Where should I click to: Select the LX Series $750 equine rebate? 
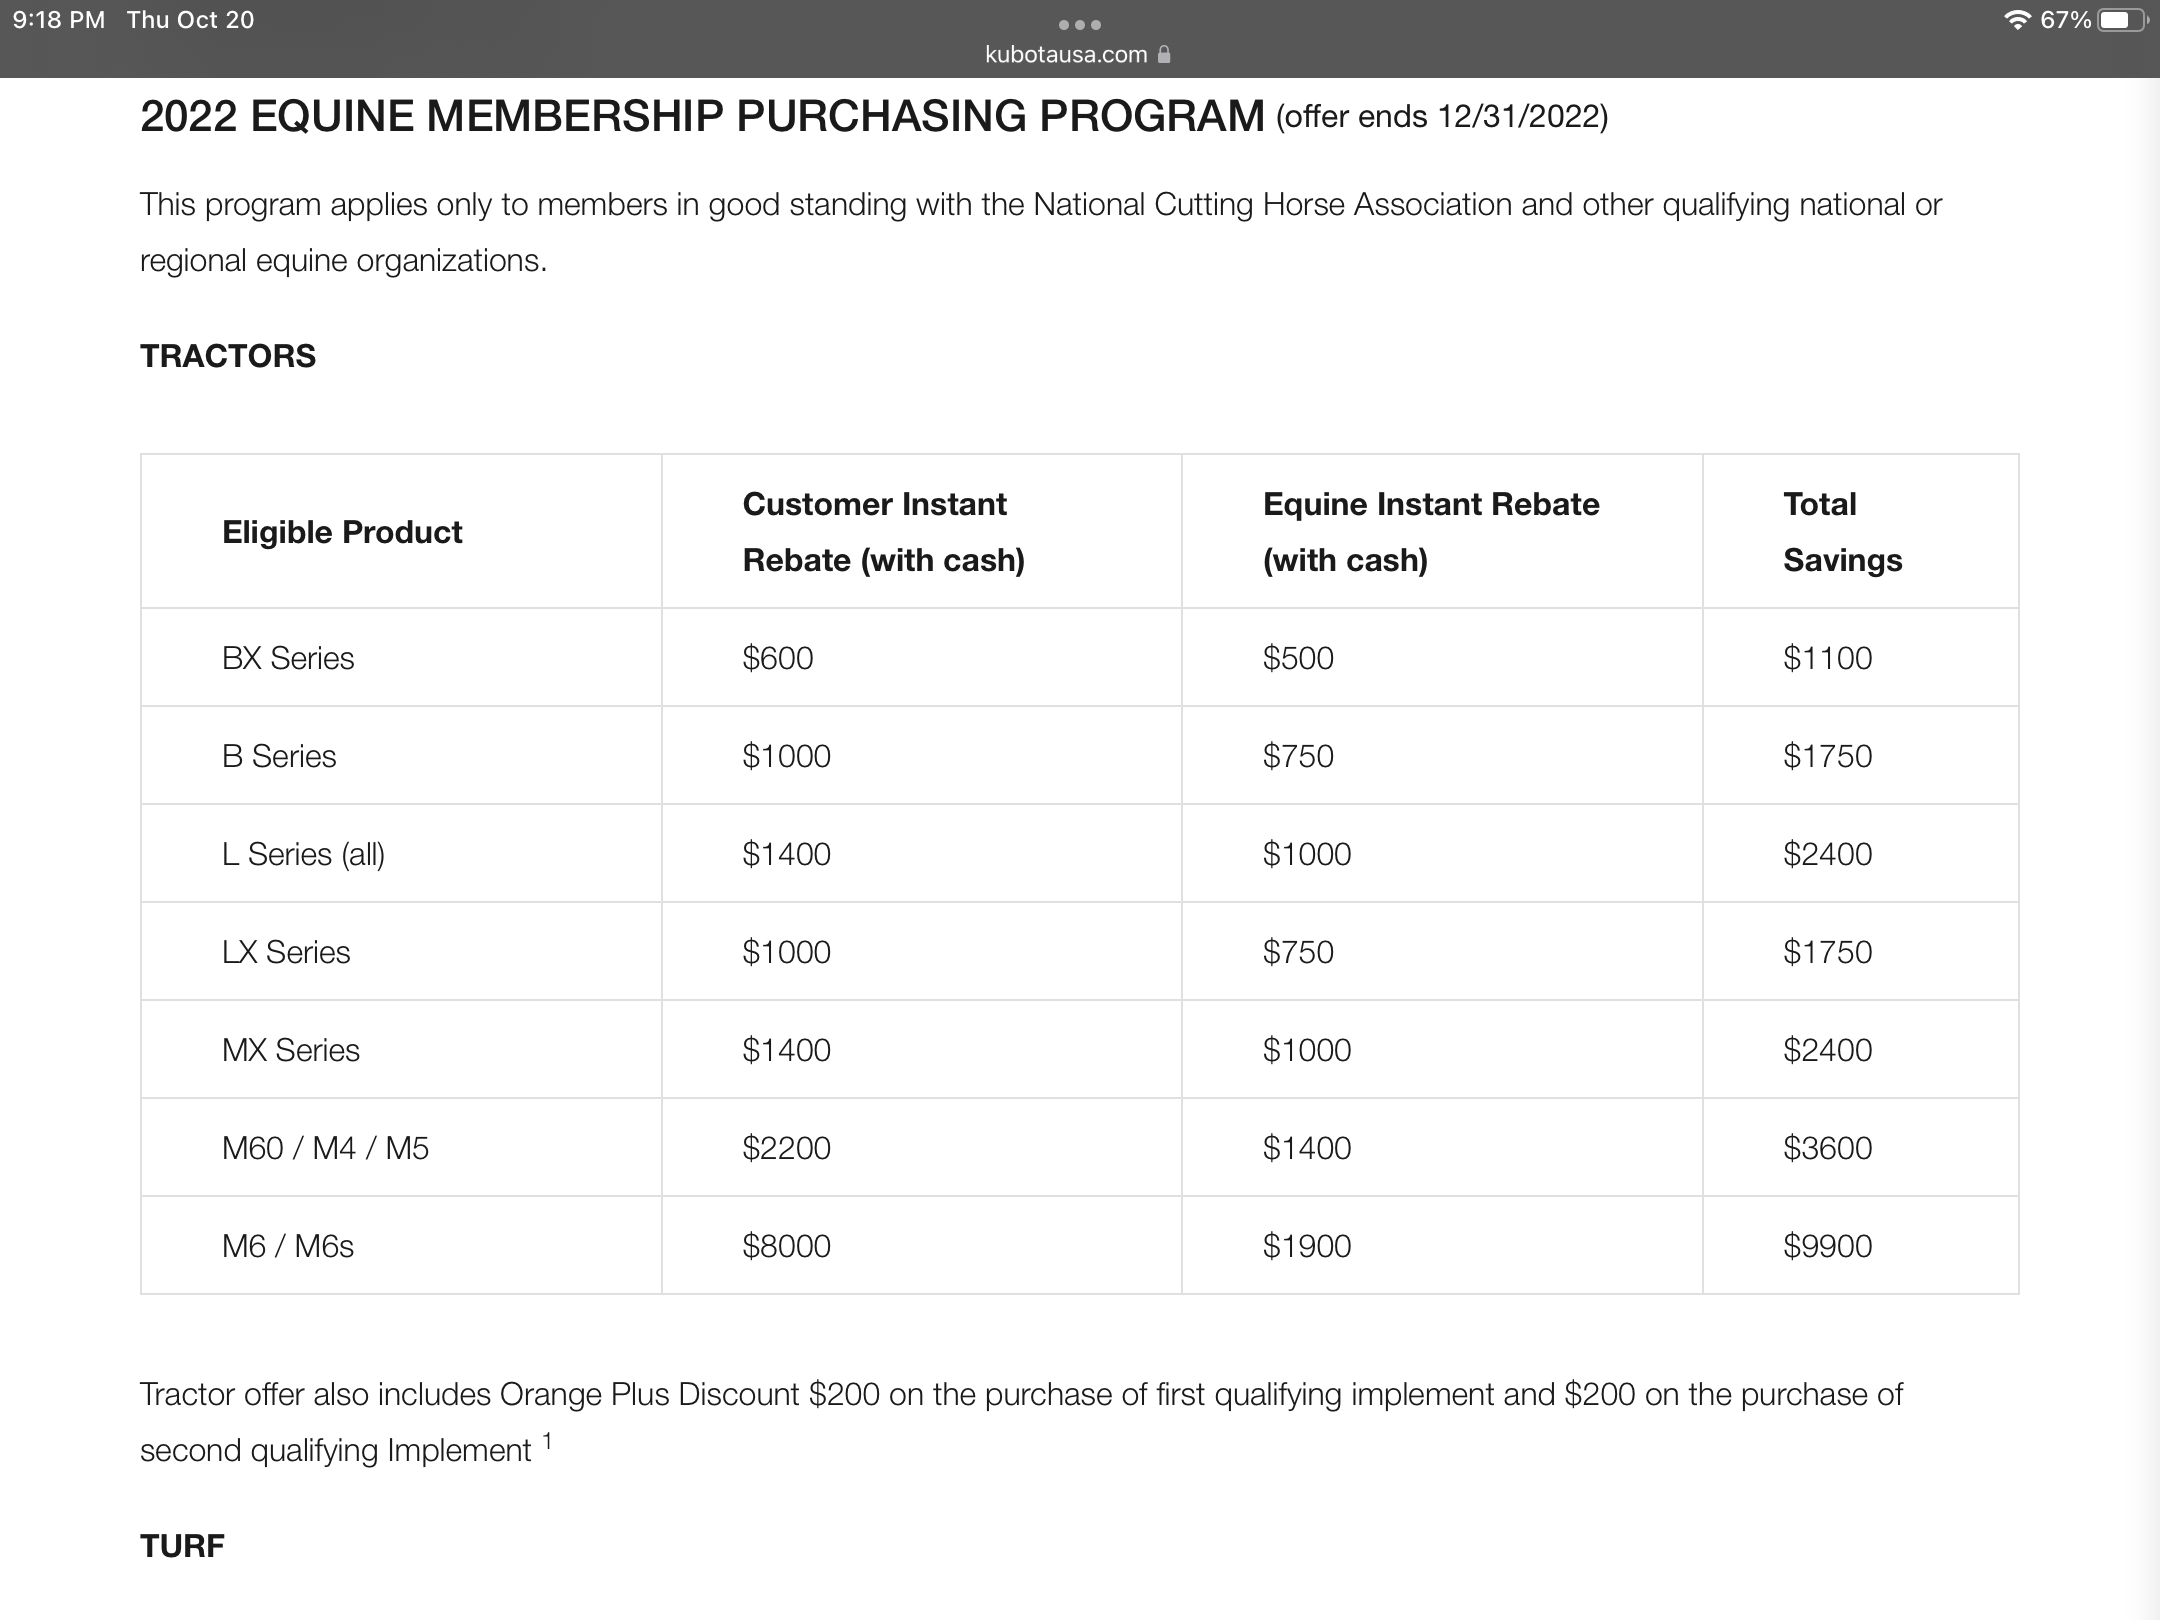[1298, 952]
